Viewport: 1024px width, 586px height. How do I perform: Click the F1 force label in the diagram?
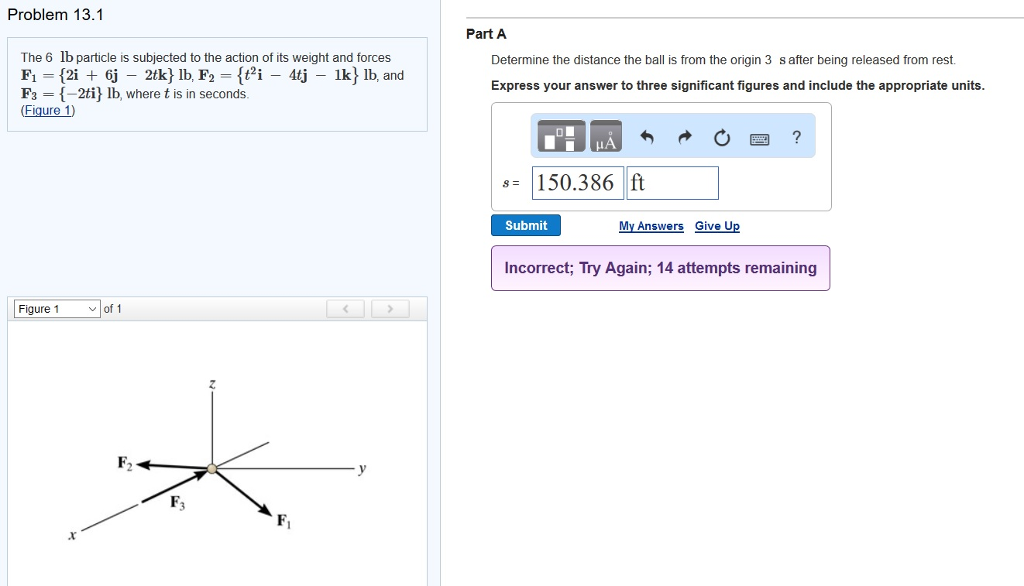click(283, 520)
